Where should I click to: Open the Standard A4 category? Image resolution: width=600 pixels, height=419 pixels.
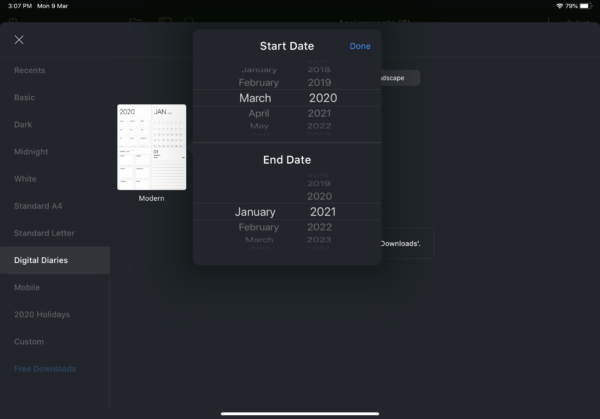[x=38, y=206]
